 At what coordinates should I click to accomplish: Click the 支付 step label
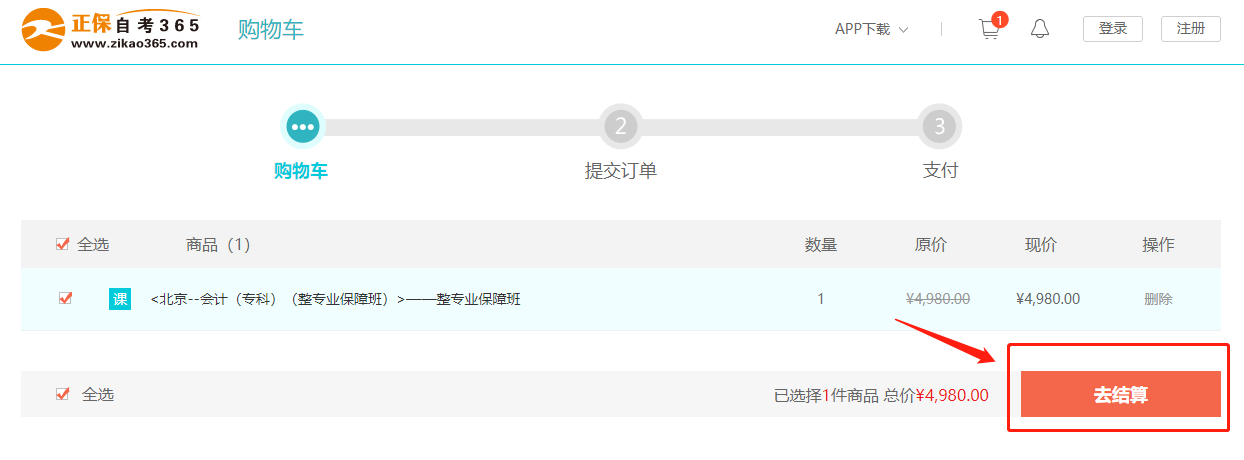click(x=939, y=171)
